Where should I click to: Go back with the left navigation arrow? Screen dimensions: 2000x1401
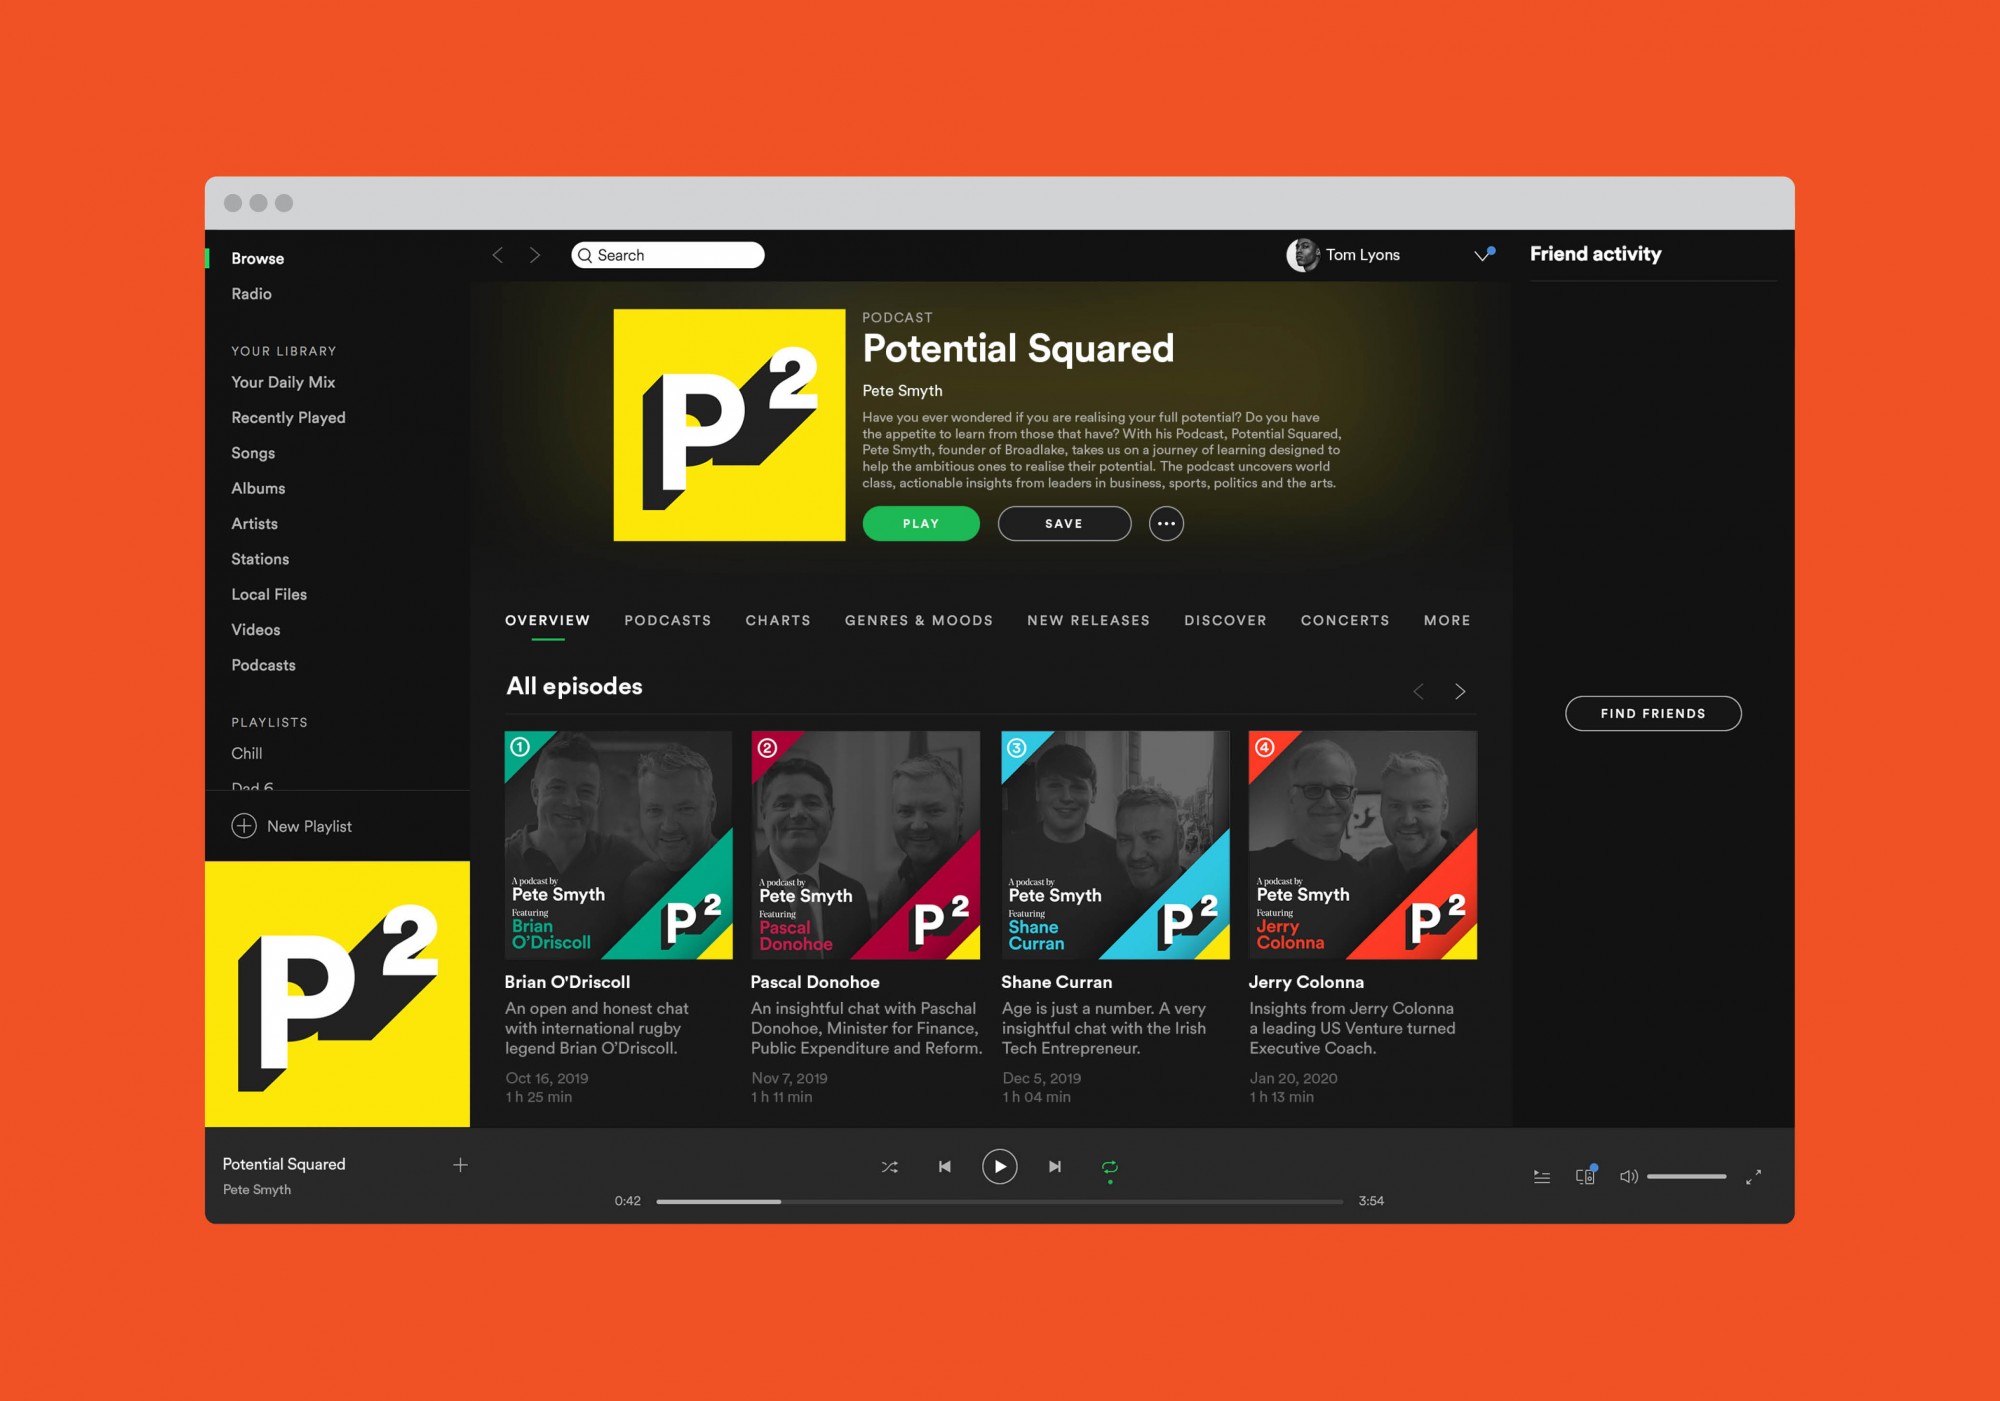(x=497, y=255)
